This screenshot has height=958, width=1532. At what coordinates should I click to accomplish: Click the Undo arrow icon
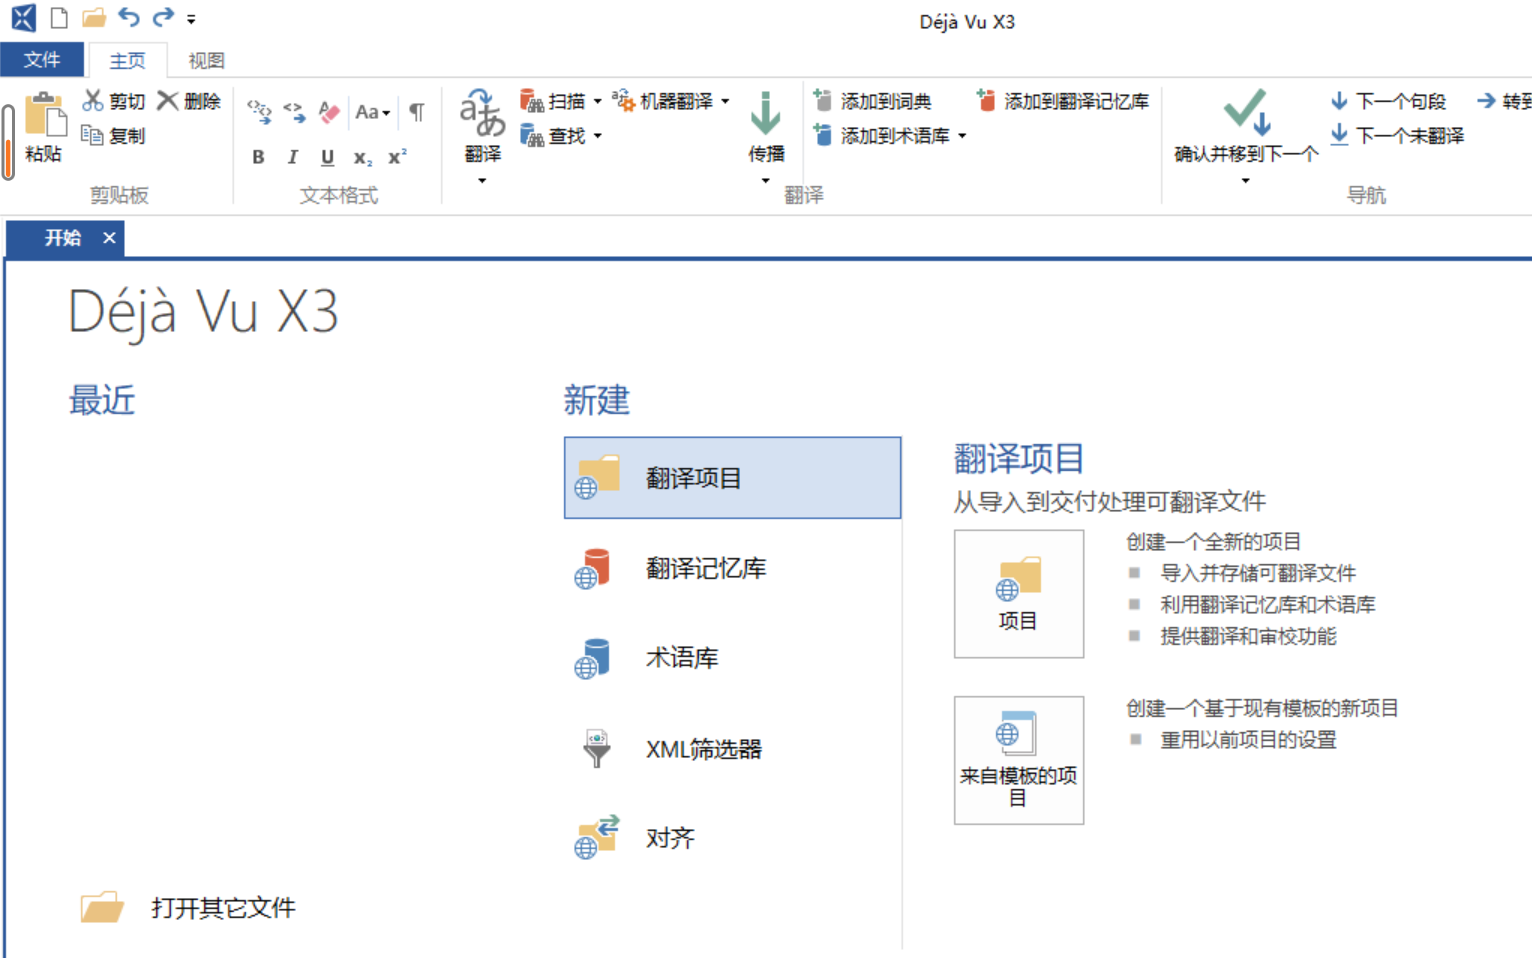[x=129, y=17]
